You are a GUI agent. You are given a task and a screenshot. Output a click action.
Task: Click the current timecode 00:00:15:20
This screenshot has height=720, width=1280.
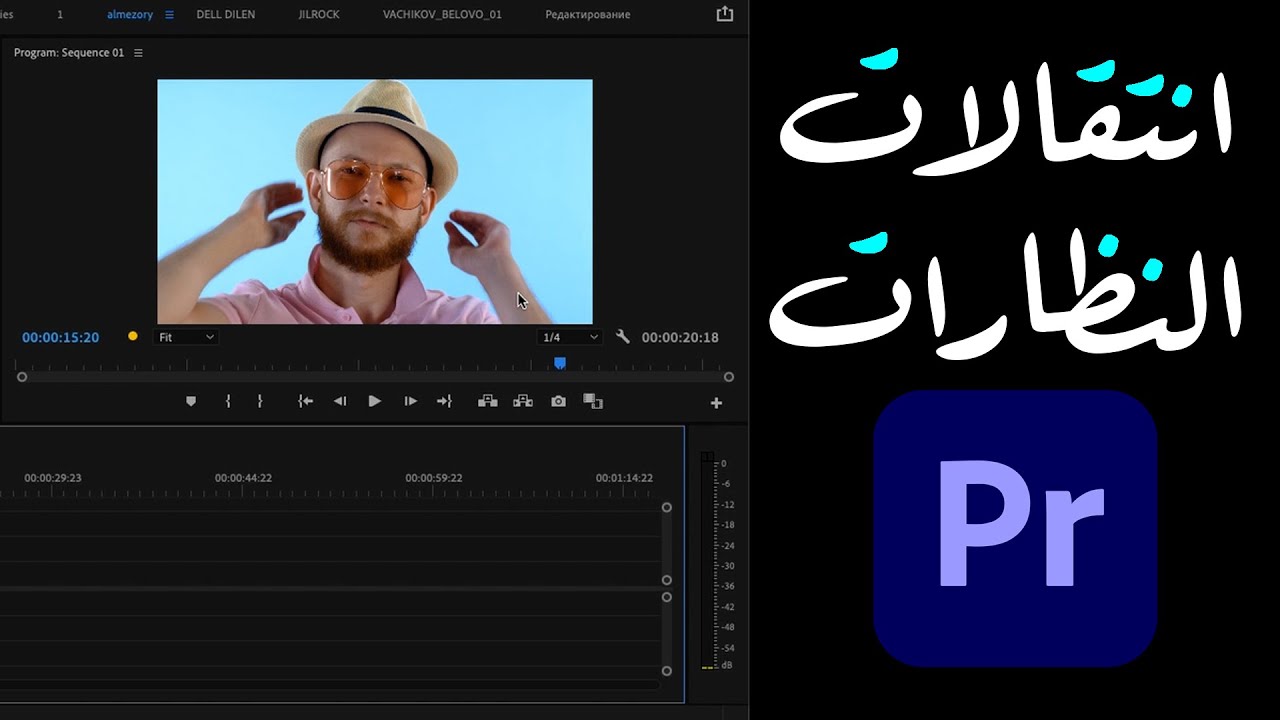(61, 338)
